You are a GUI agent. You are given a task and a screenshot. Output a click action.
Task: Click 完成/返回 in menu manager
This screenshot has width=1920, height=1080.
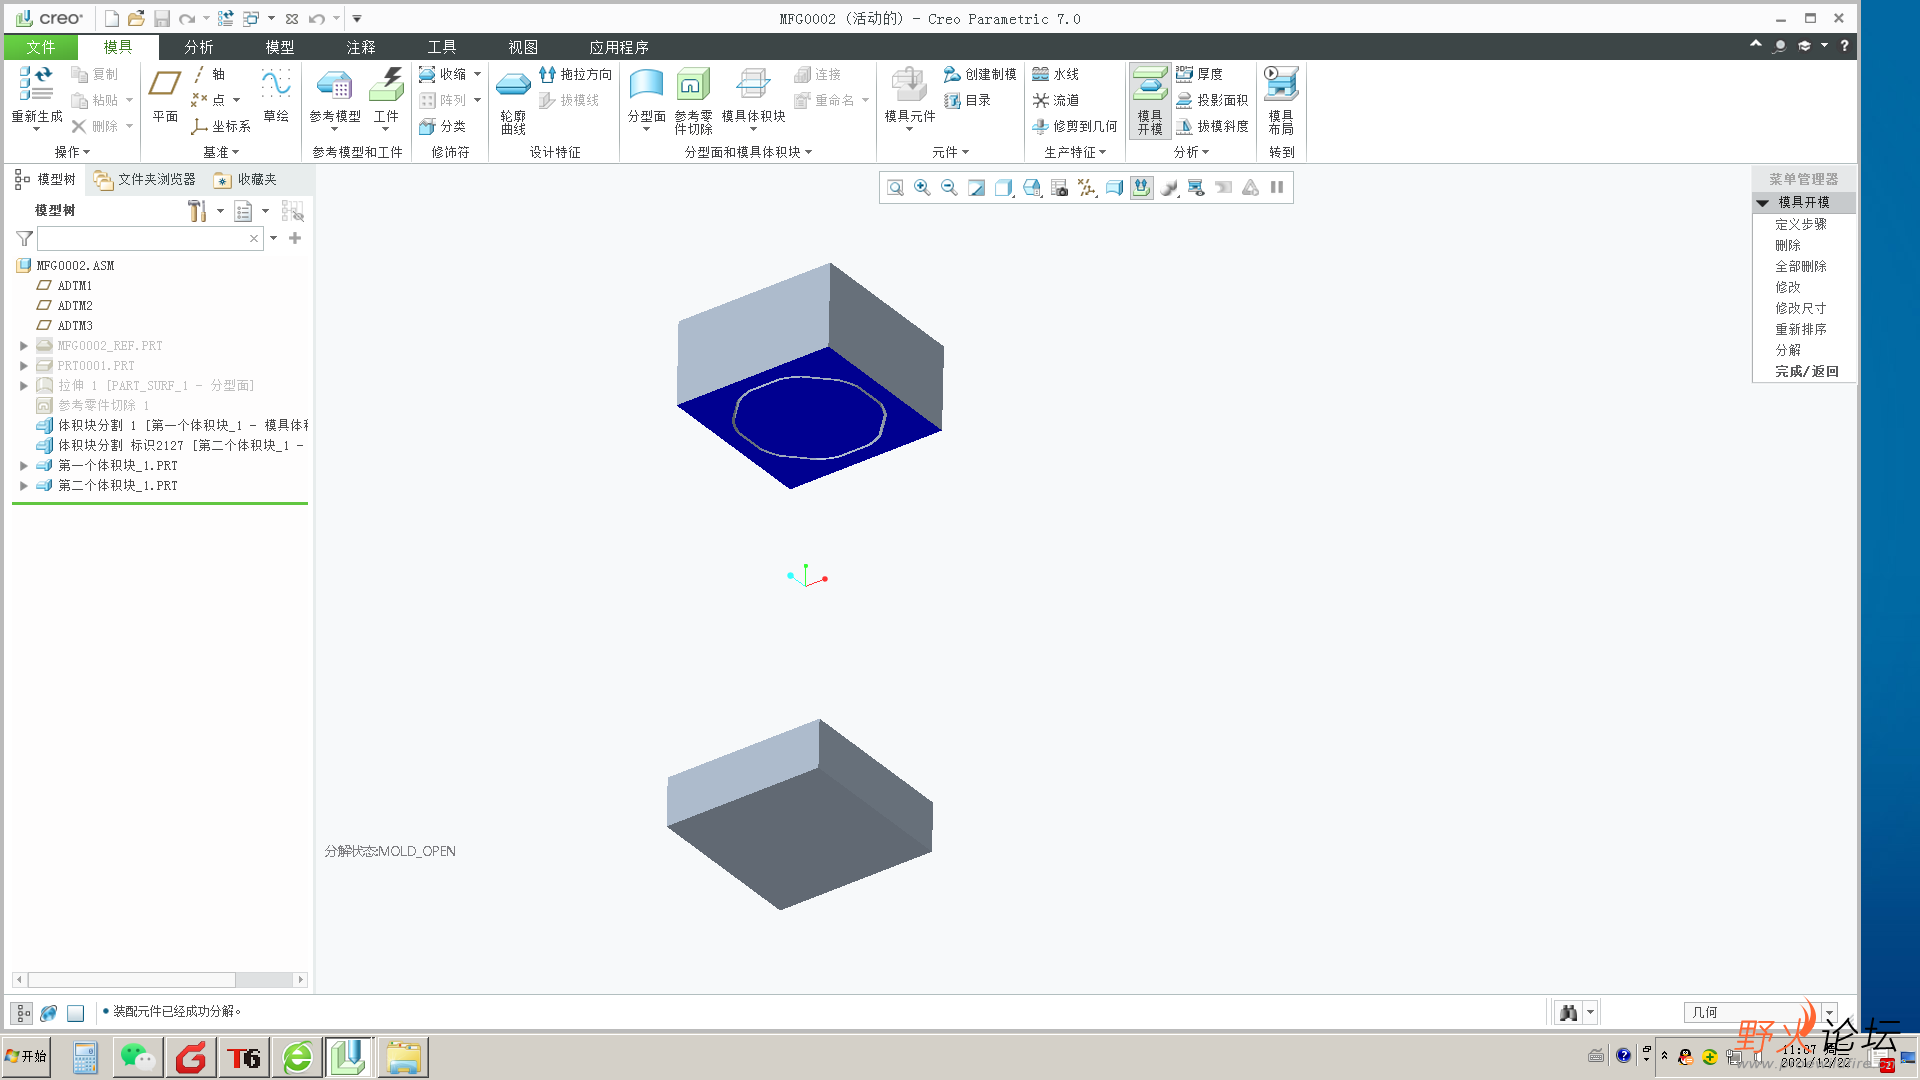coord(1806,371)
